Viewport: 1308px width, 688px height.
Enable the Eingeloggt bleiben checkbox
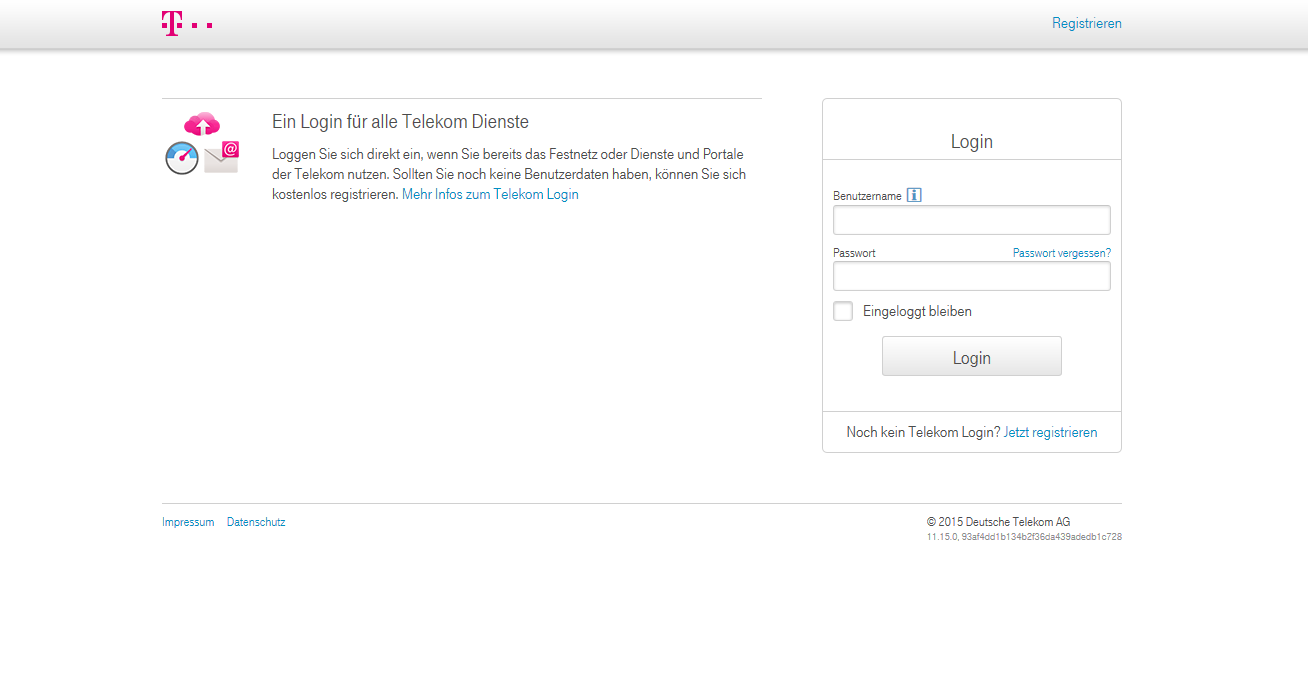[x=843, y=311]
